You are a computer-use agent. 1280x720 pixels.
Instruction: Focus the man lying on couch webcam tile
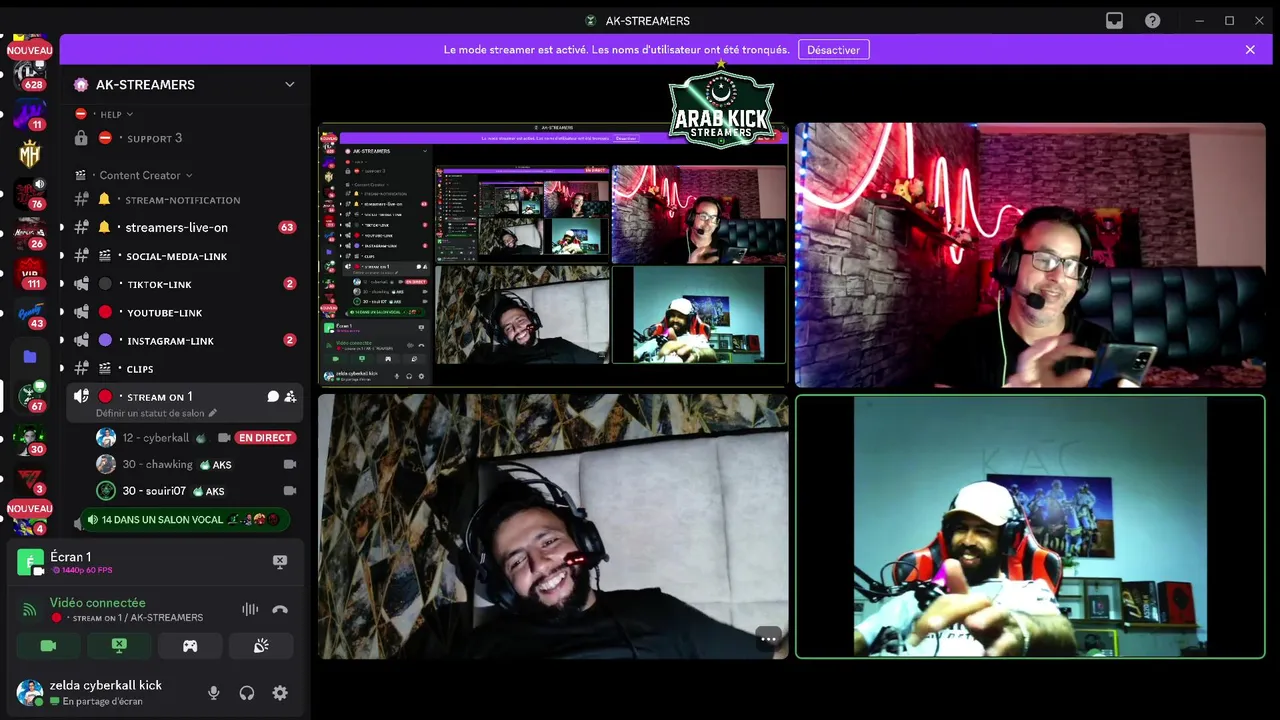pyautogui.click(x=553, y=526)
